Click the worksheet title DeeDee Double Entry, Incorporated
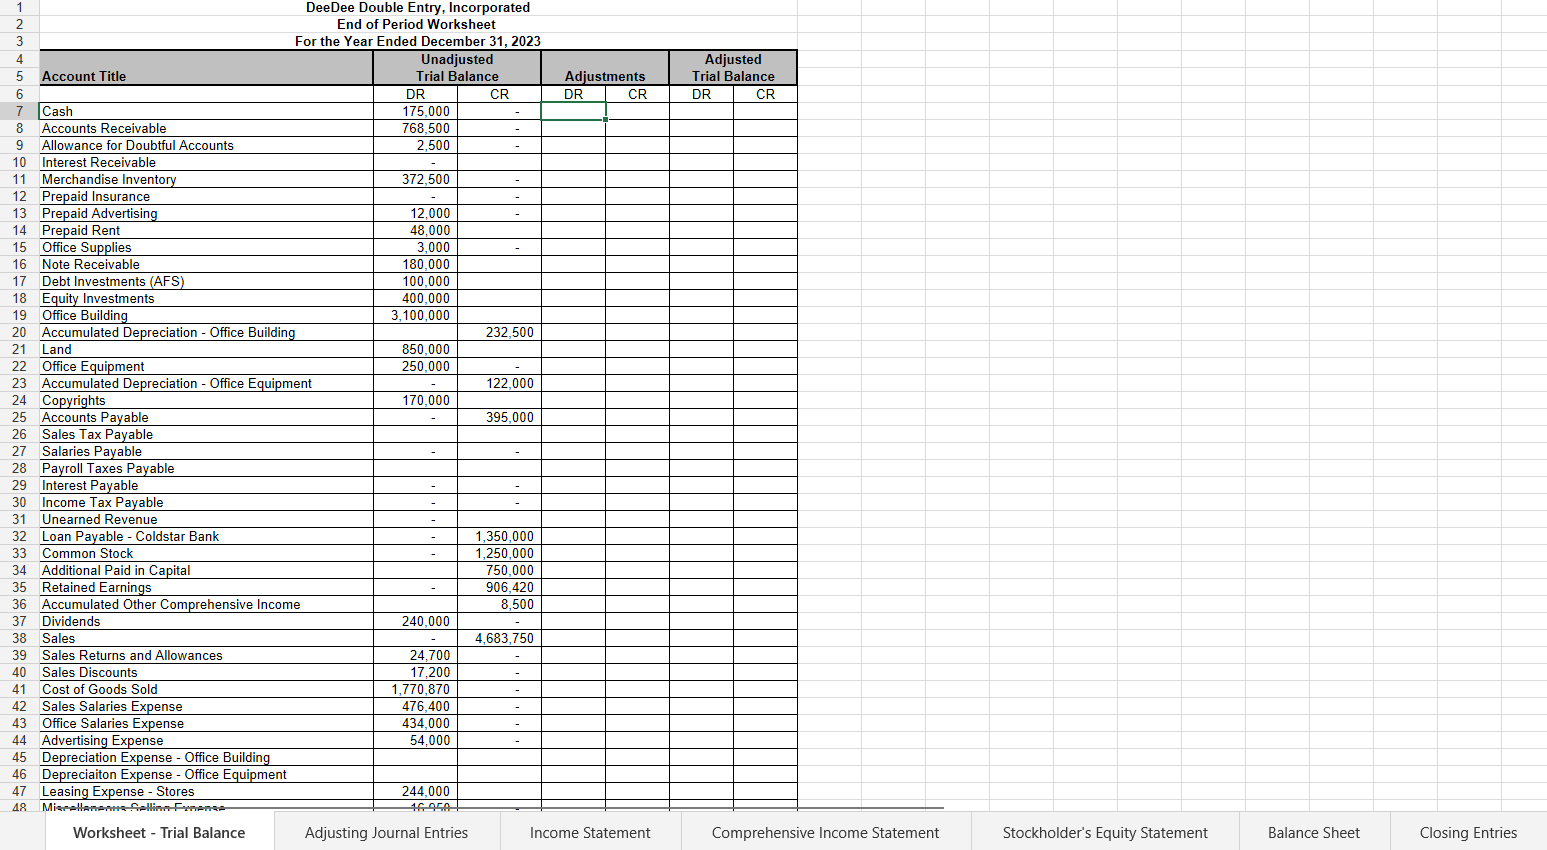The height and width of the screenshot is (850, 1547). coord(418,7)
